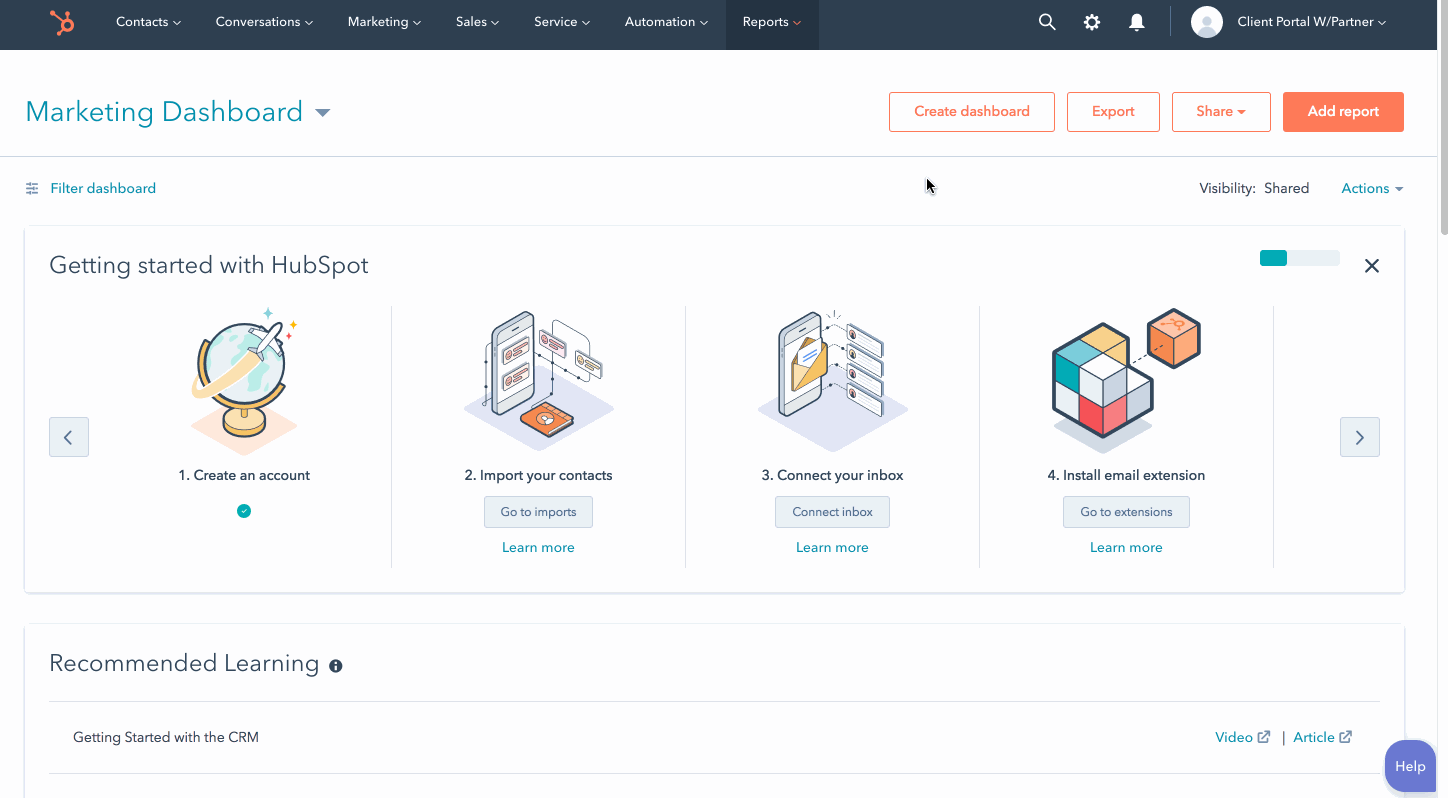Open search with the magnifier icon
1448x798 pixels.
(1047, 22)
